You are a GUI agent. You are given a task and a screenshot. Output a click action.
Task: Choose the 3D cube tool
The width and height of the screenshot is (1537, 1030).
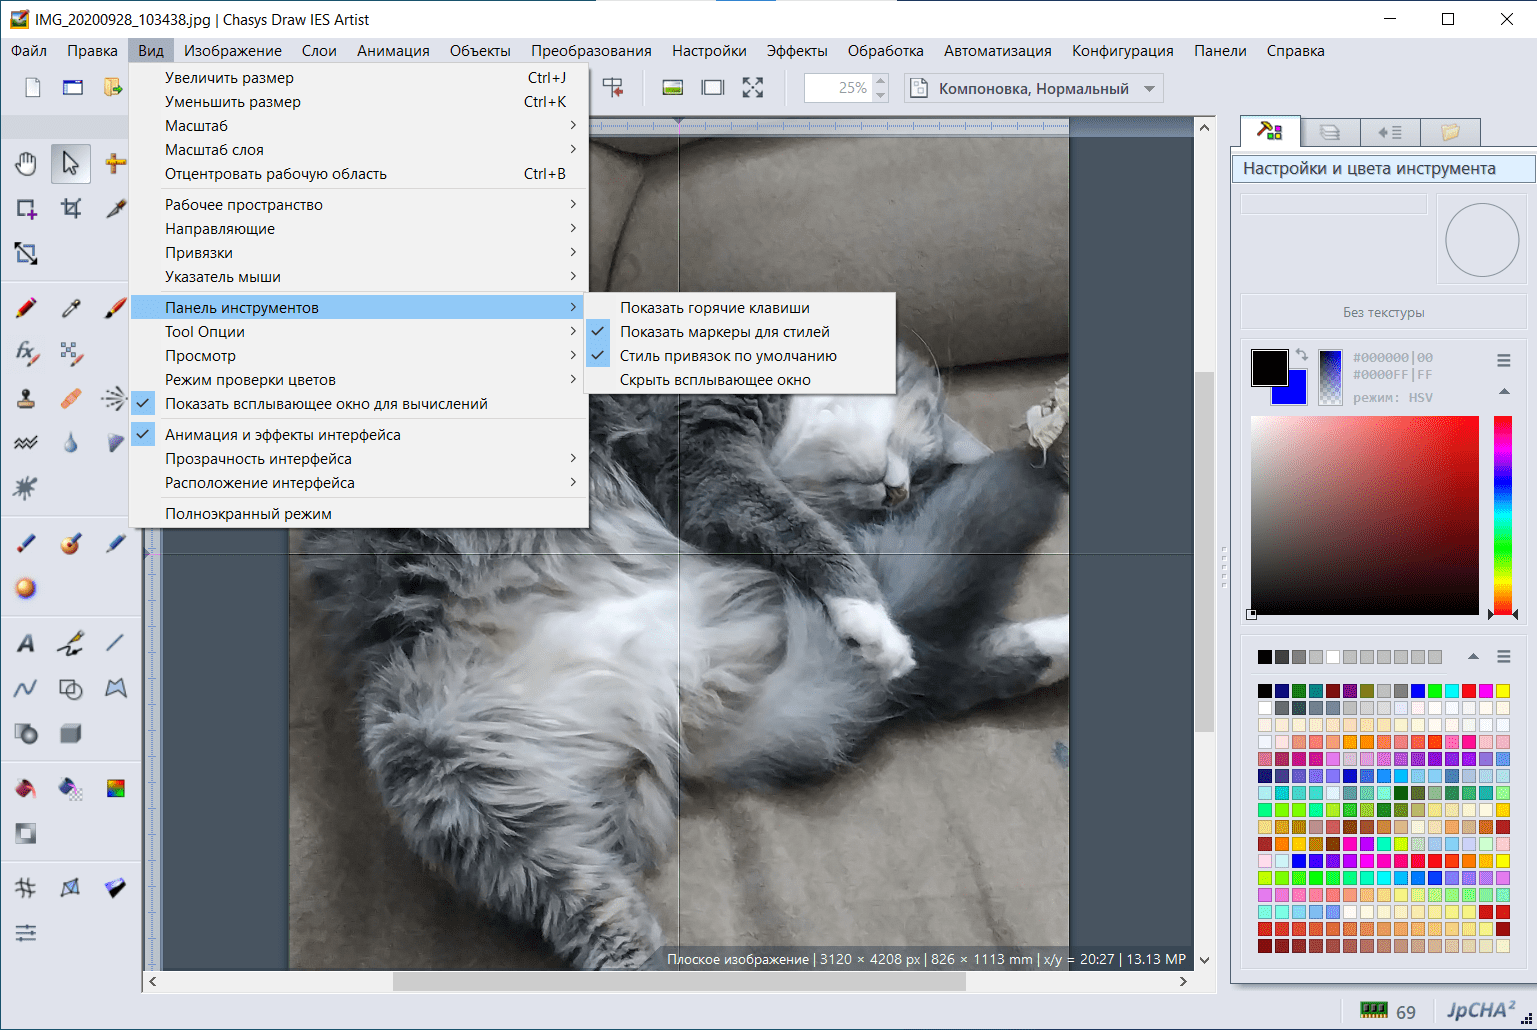coord(70,733)
